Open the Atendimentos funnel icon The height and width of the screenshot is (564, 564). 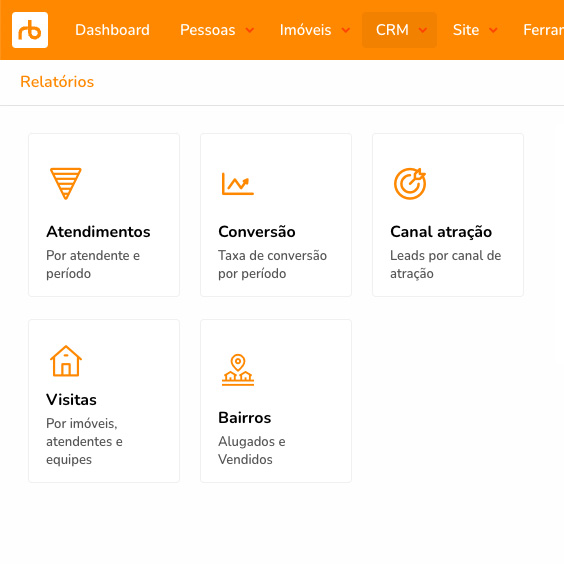65,183
